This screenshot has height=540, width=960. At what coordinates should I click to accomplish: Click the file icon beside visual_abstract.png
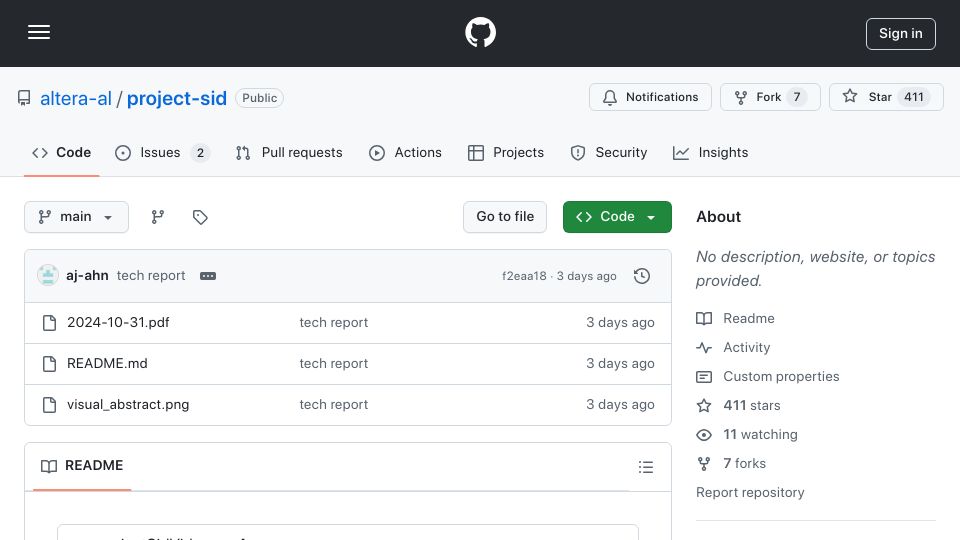(x=50, y=405)
